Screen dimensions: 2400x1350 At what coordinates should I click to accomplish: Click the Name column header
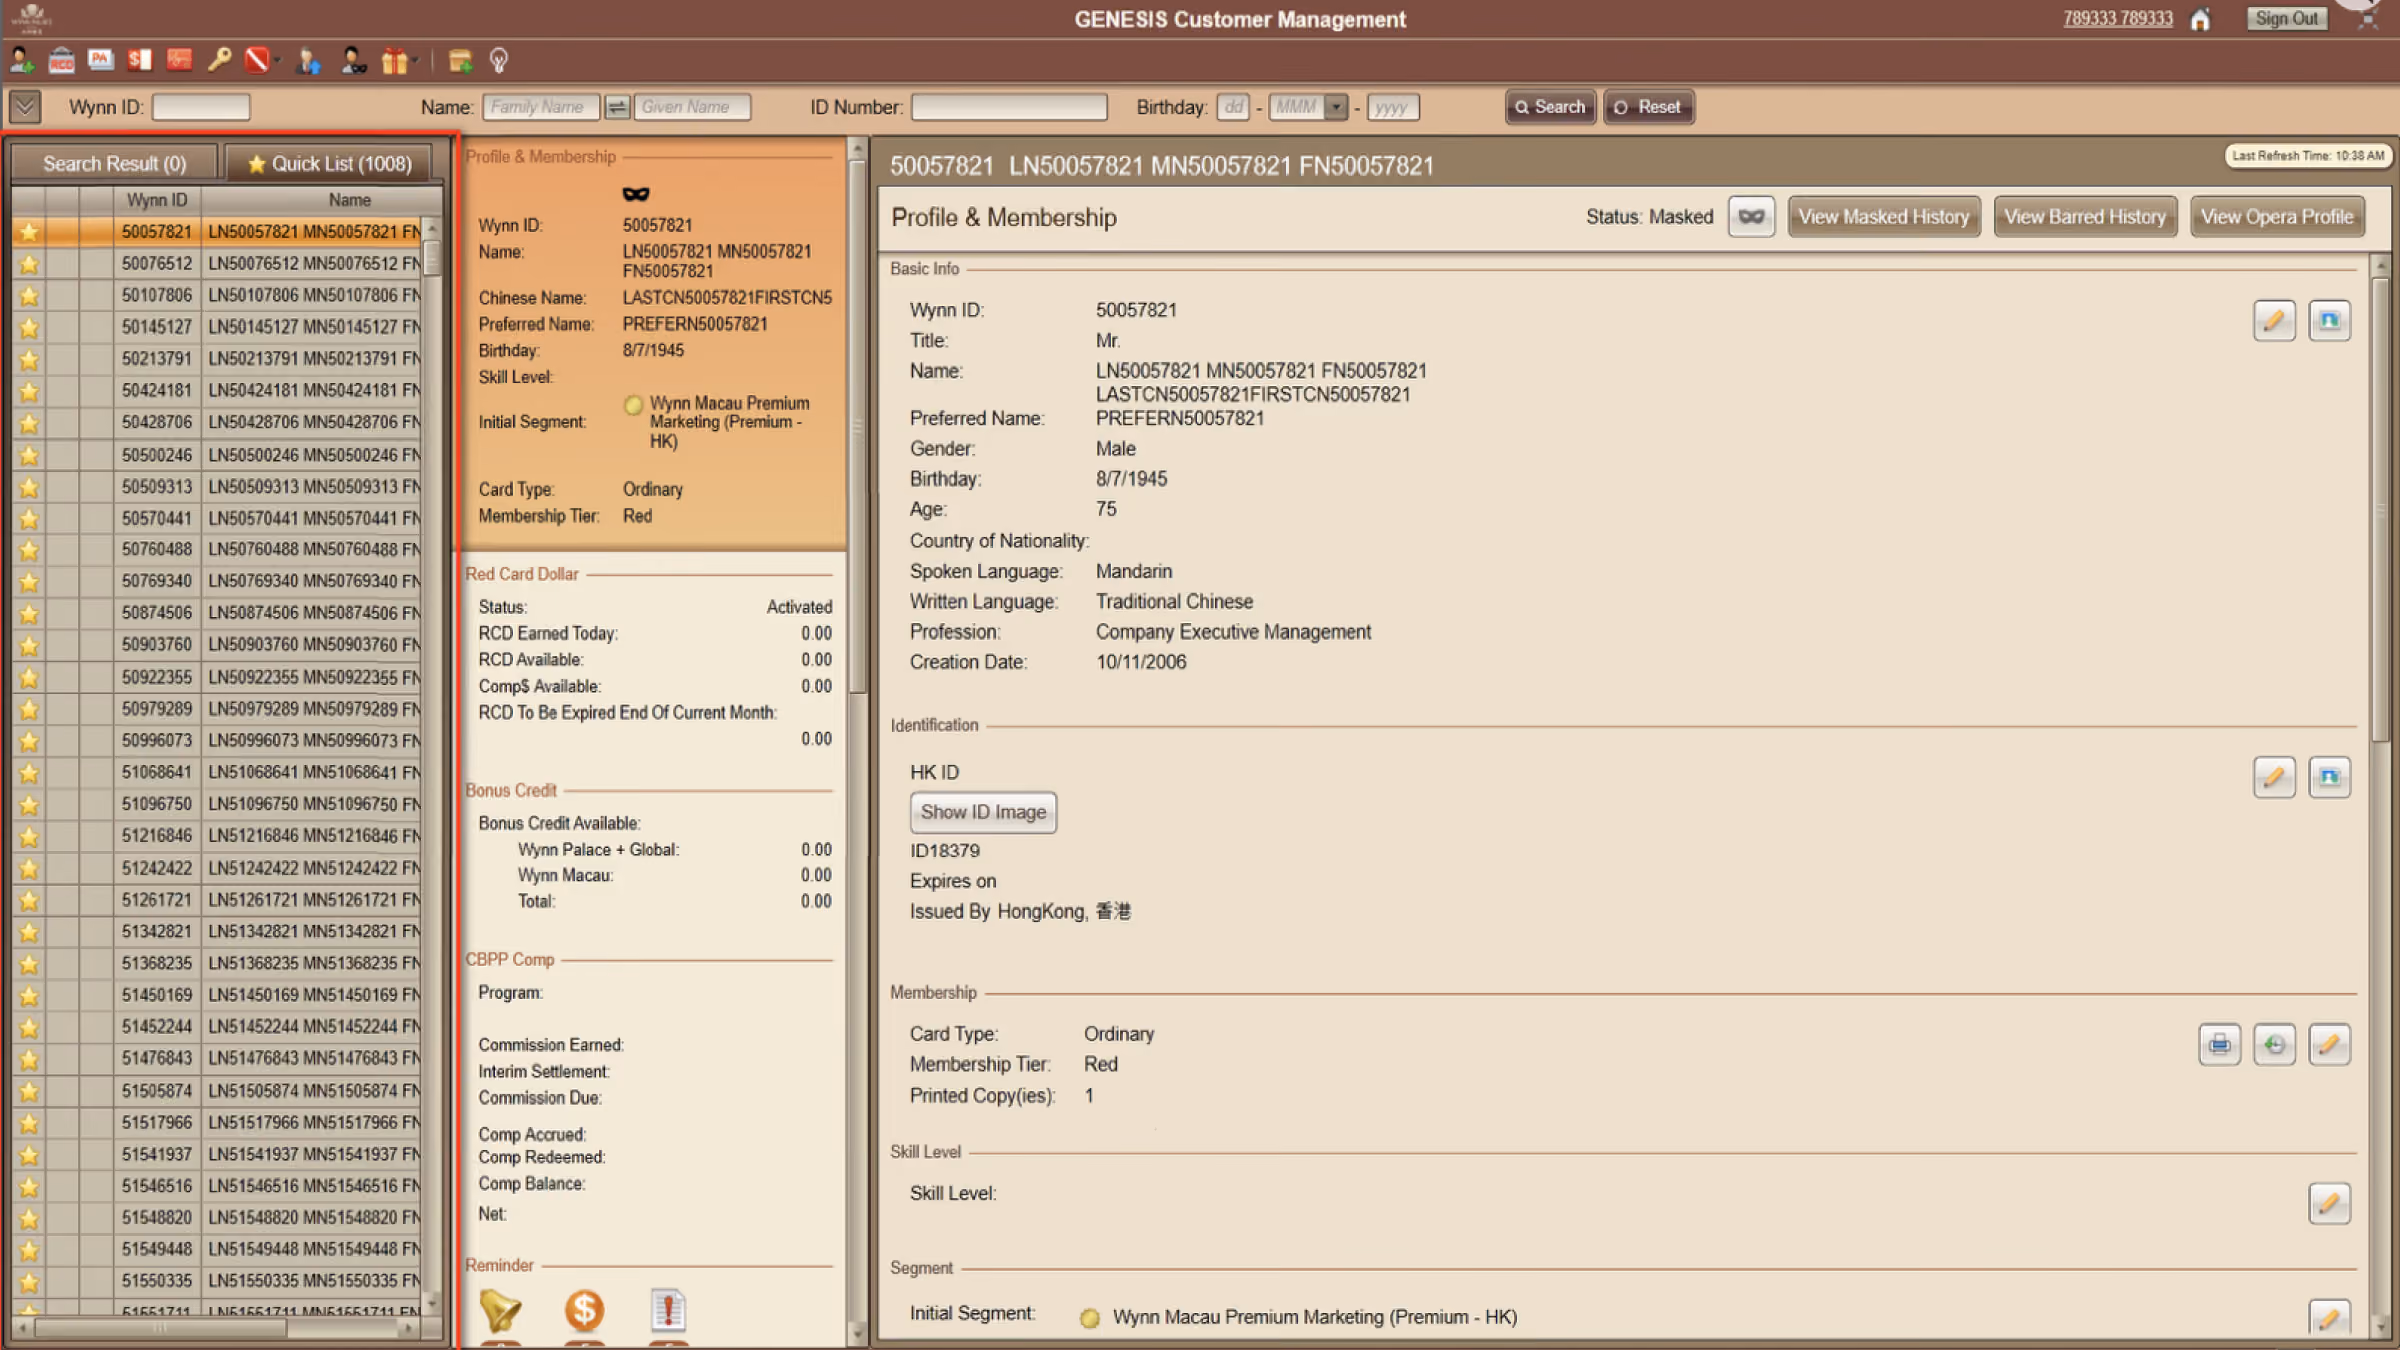coord(349,200)
